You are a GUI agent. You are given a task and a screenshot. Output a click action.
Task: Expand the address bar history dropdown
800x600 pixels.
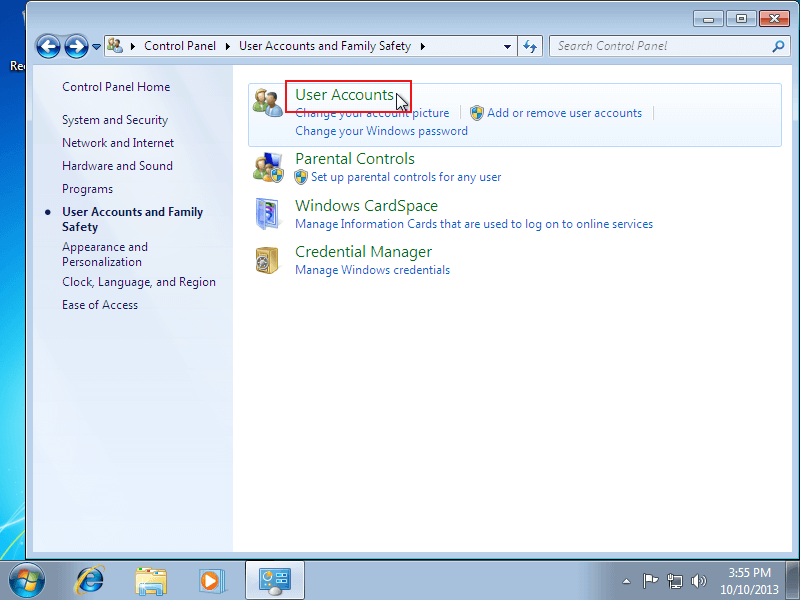tap(508, 46)
